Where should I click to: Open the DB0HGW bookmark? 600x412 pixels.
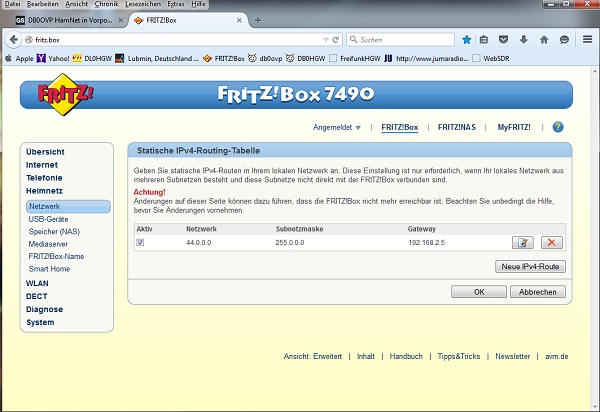point(306,59)
